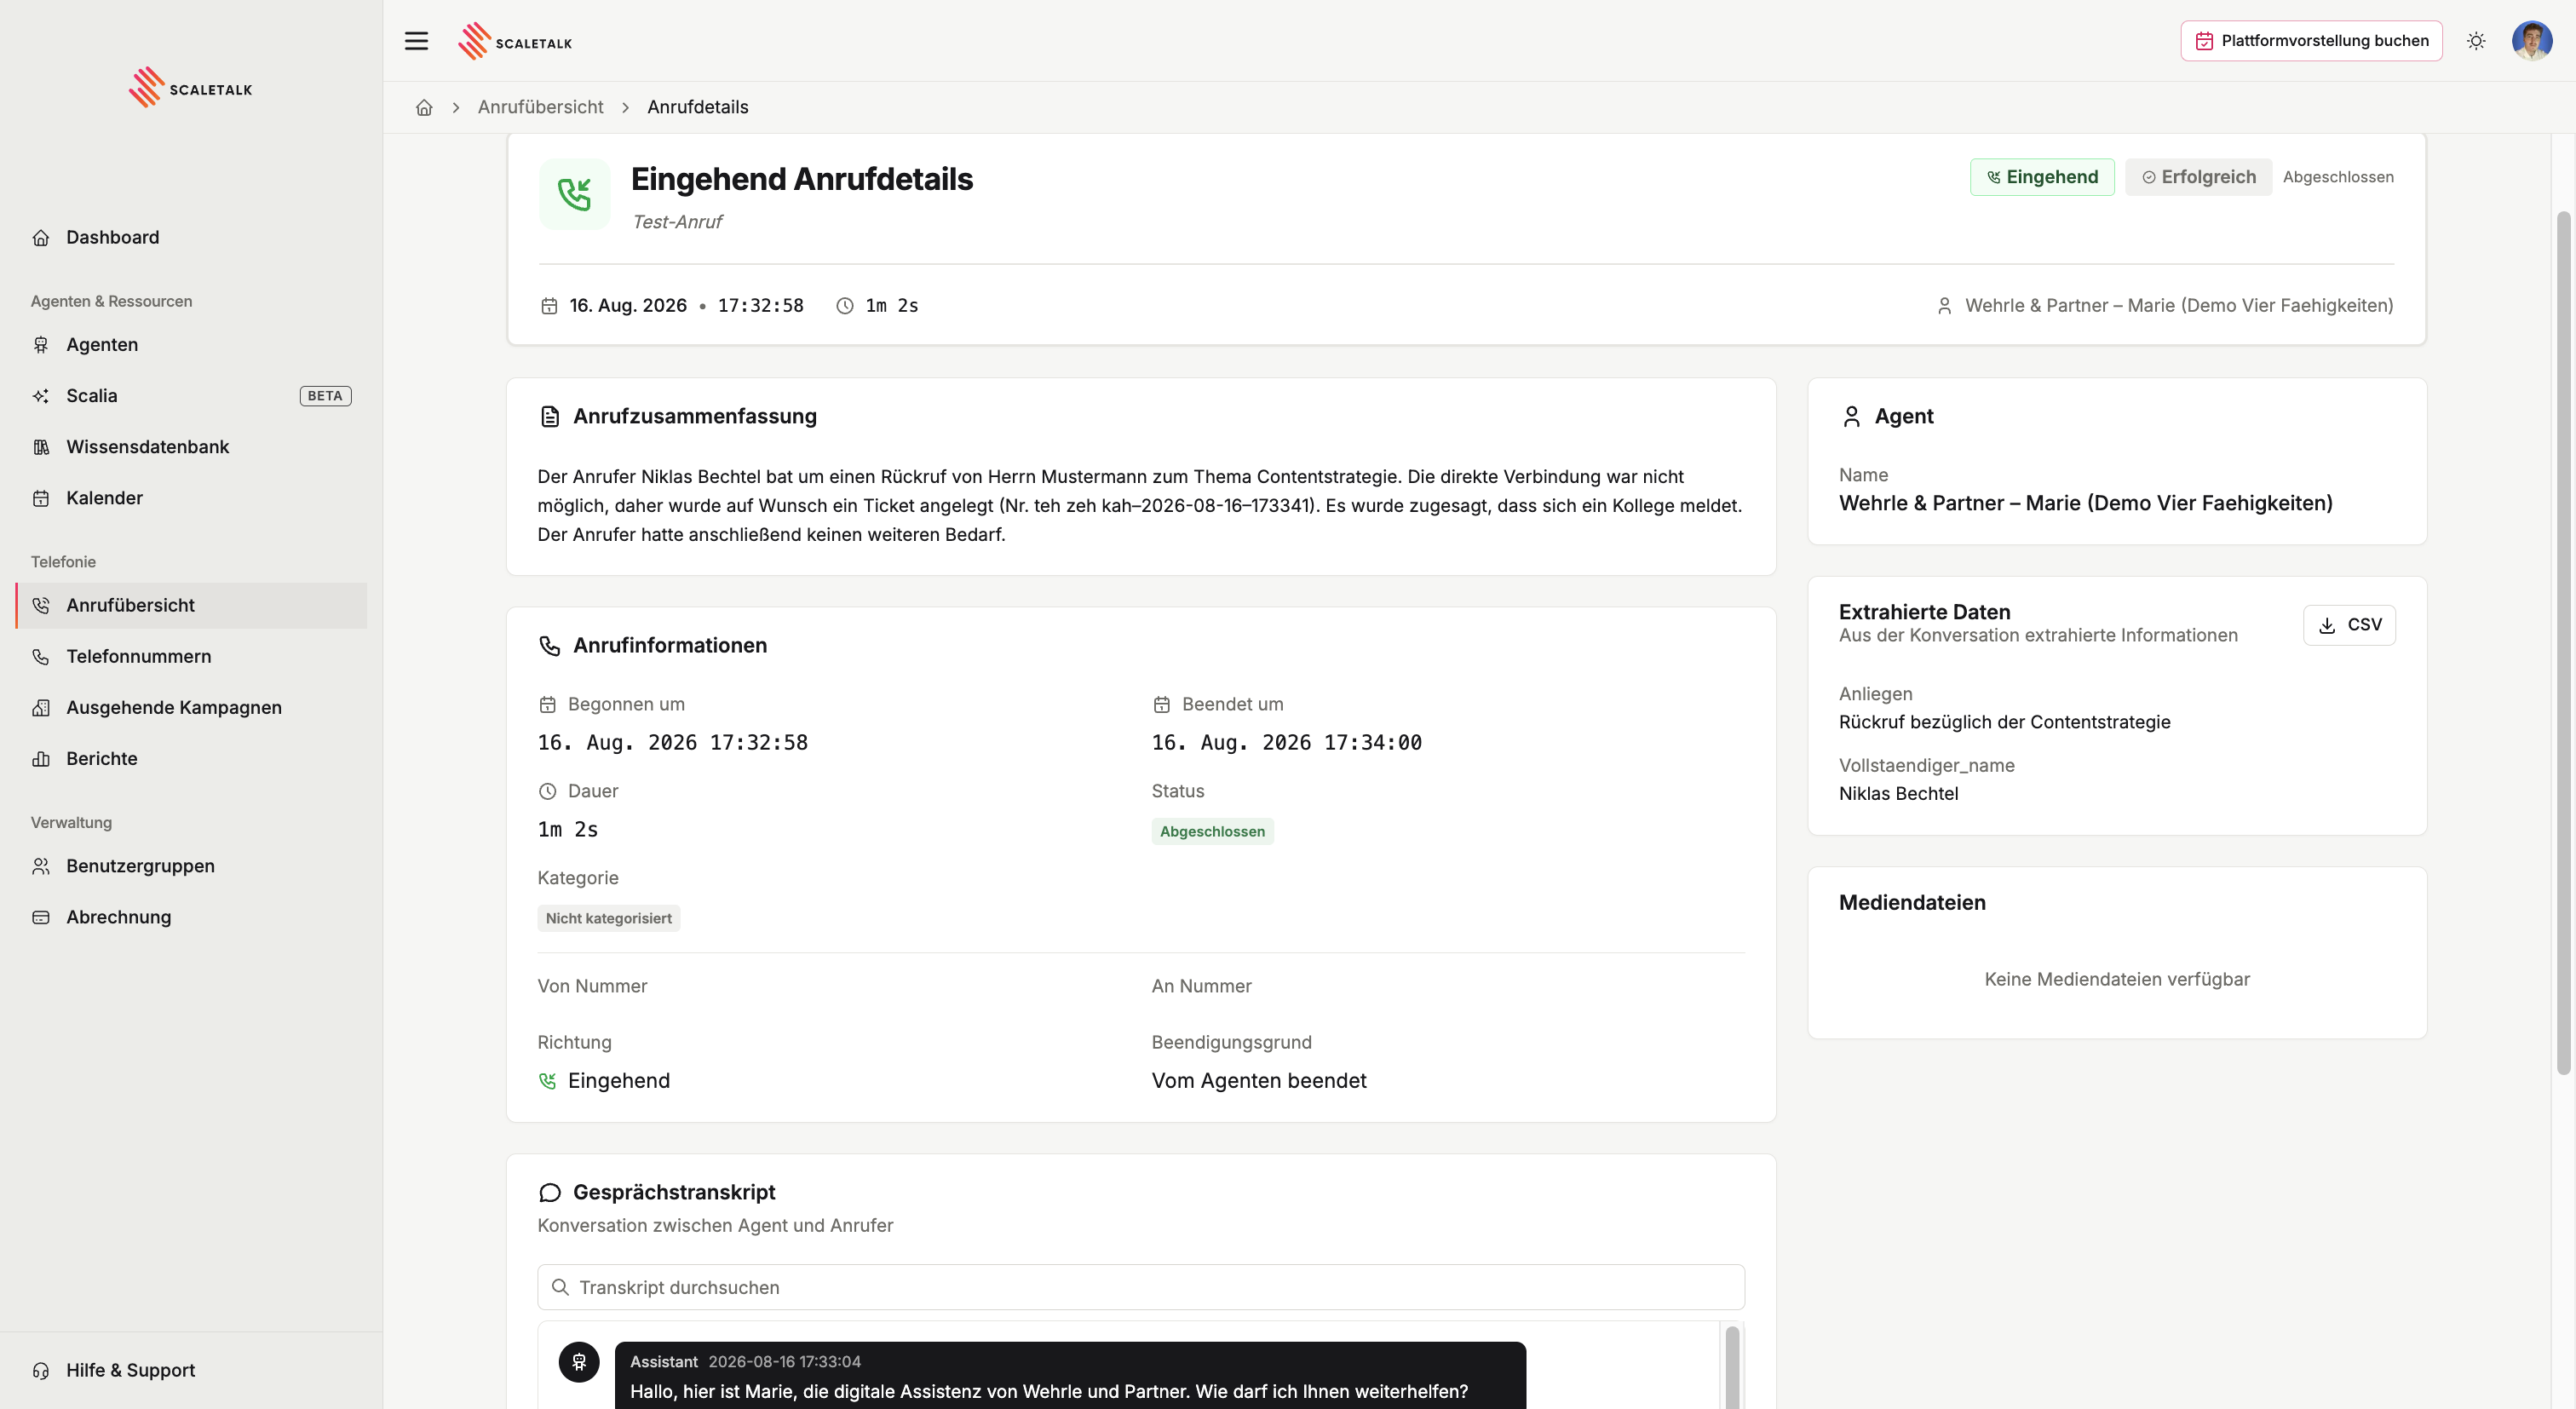This screenshot has height=1409, width=2576.
Task: Click the Abgeschlossen label in the header
Action: pos(2338,177)
